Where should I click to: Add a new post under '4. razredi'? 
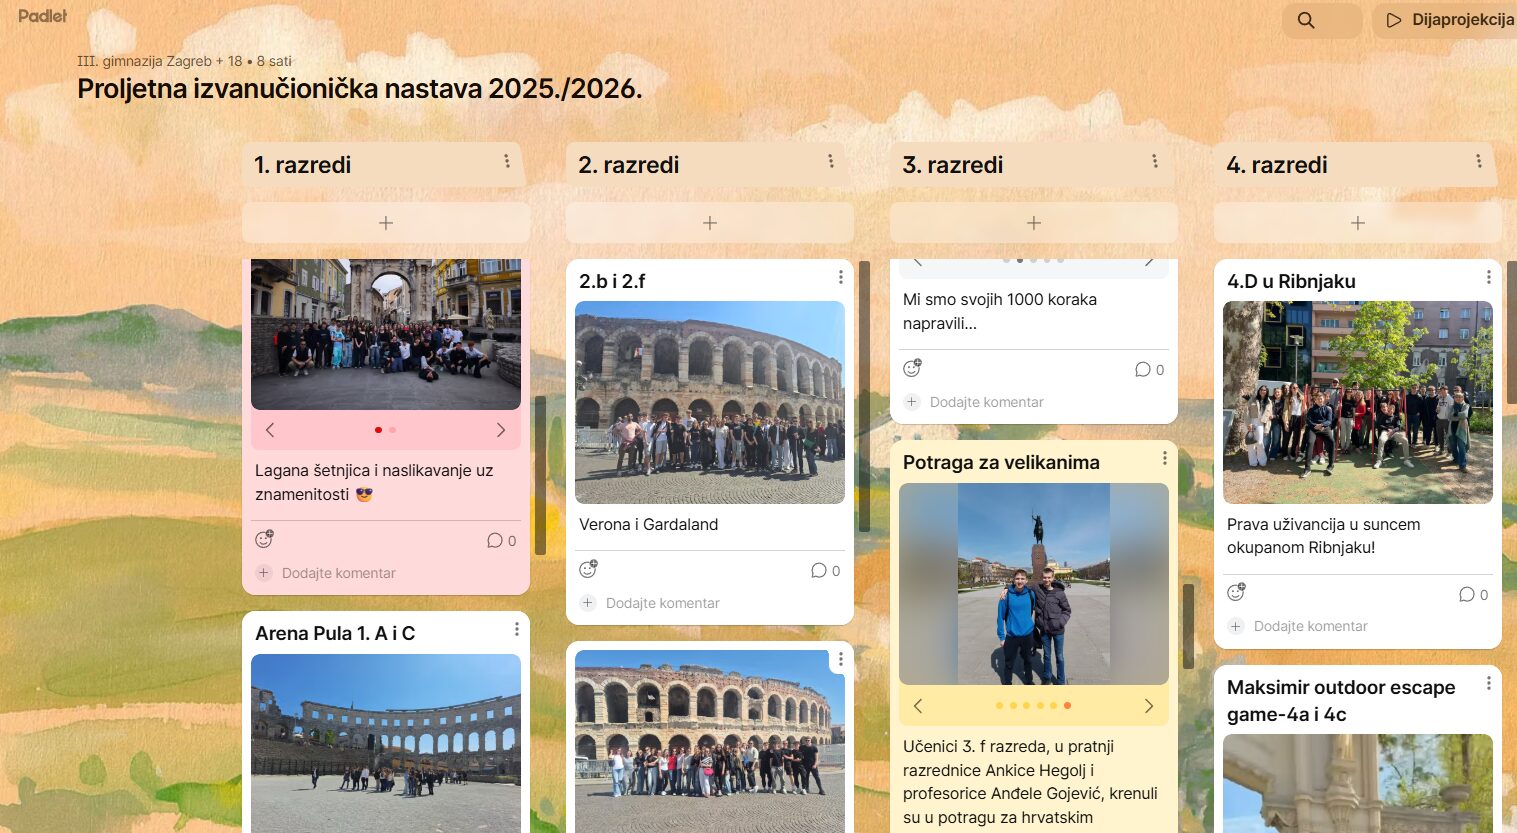pyautogui.click(x=1357, y=222)
